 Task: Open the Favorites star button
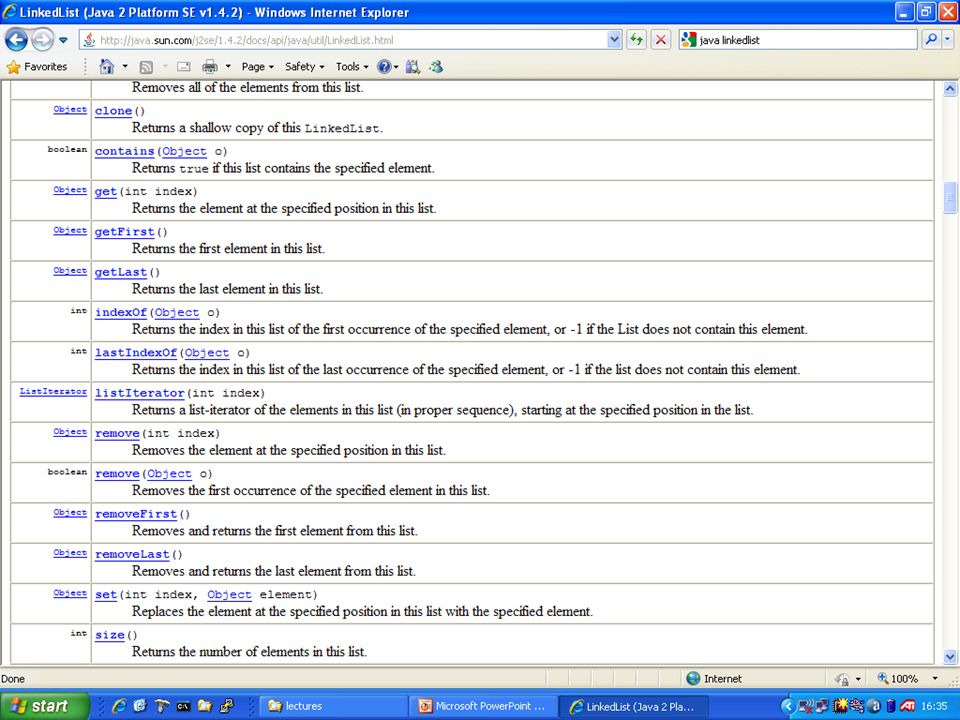click(36, 67)
